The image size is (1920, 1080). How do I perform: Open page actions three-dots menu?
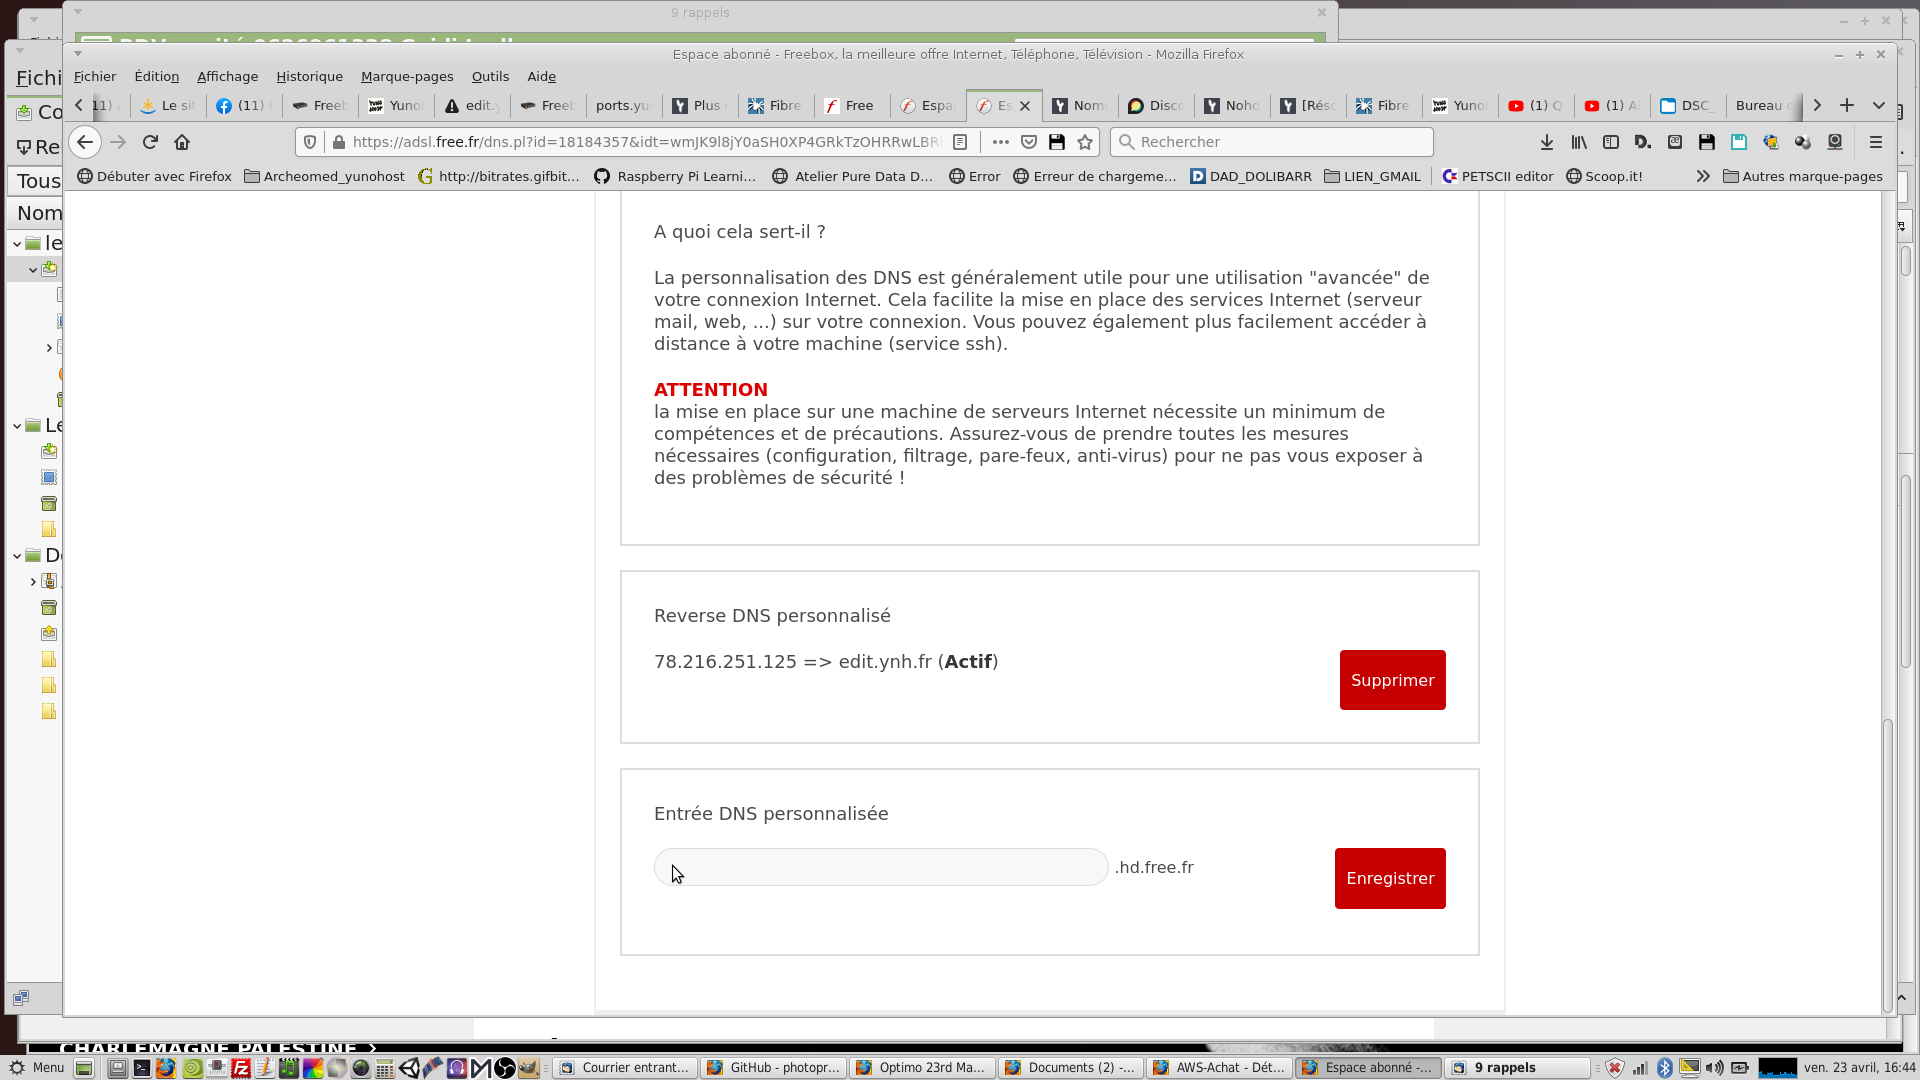(1000, 142)
